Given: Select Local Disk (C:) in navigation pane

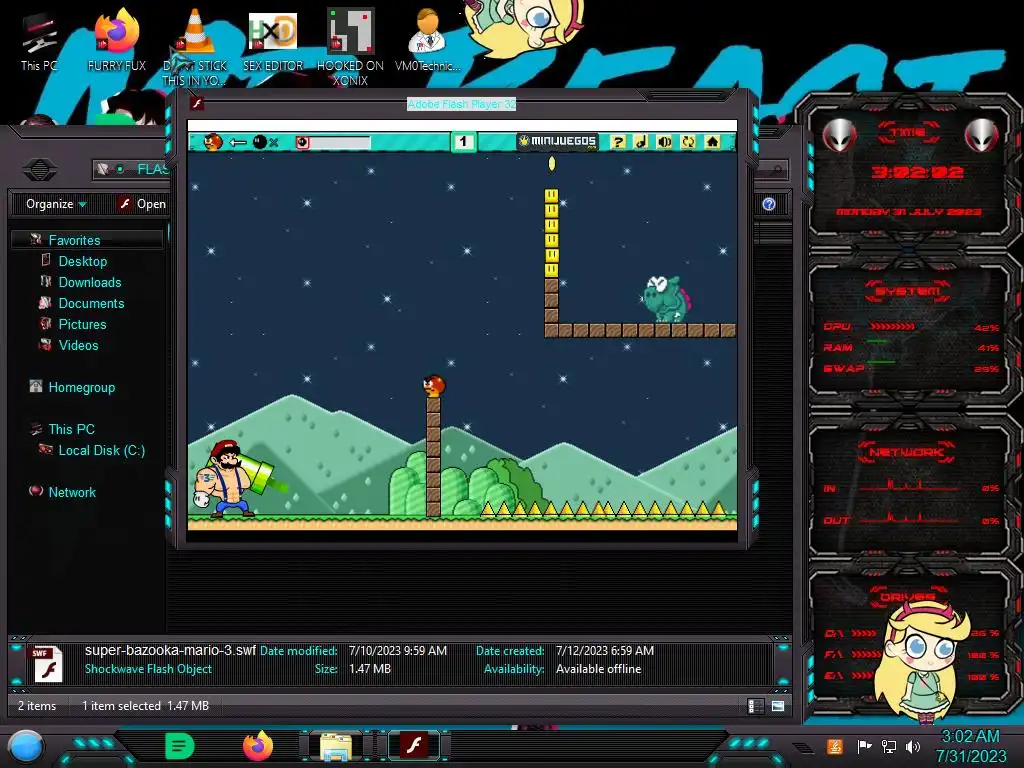Looking at the screenshot, I should pos(101,450).
